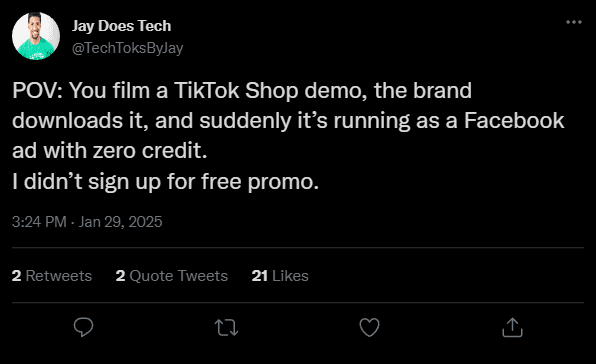Image resolution: width=596 pixels, height=364 pixels.
Task: Open the three-dot more options menu
Action: [x=574, y=22]
